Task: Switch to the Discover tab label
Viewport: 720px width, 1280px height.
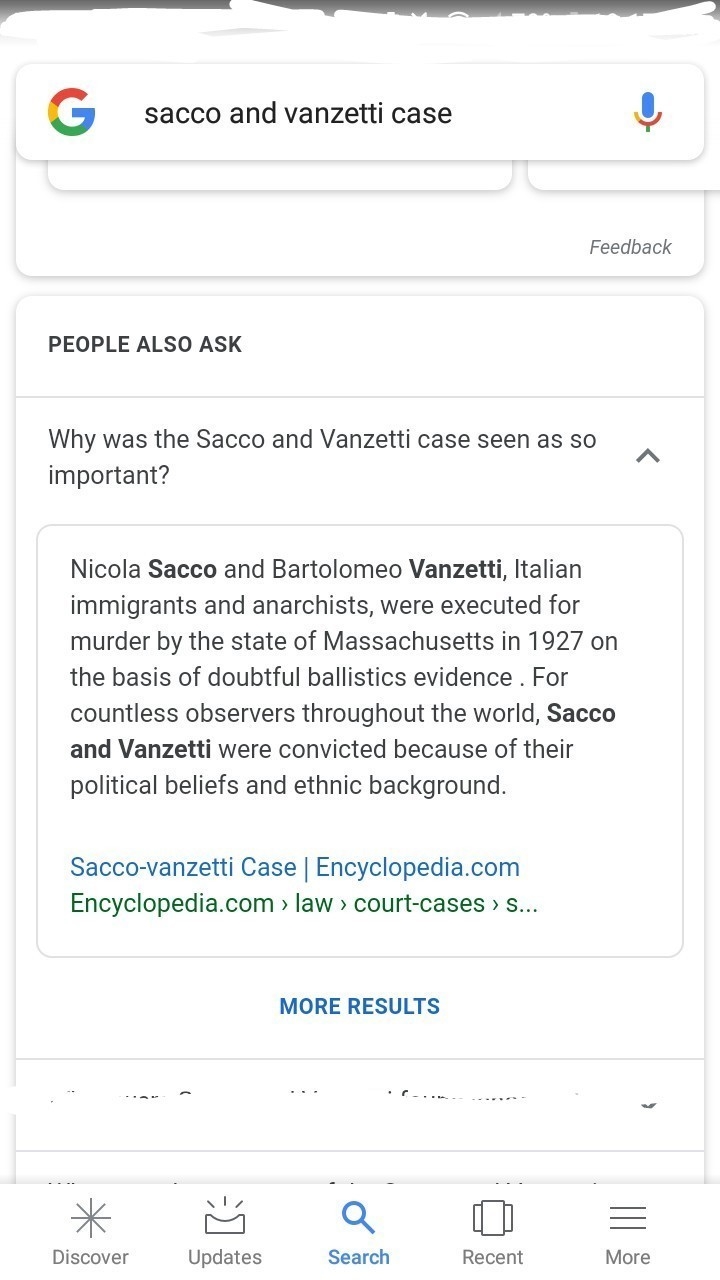Action: tap(91, 1258)
